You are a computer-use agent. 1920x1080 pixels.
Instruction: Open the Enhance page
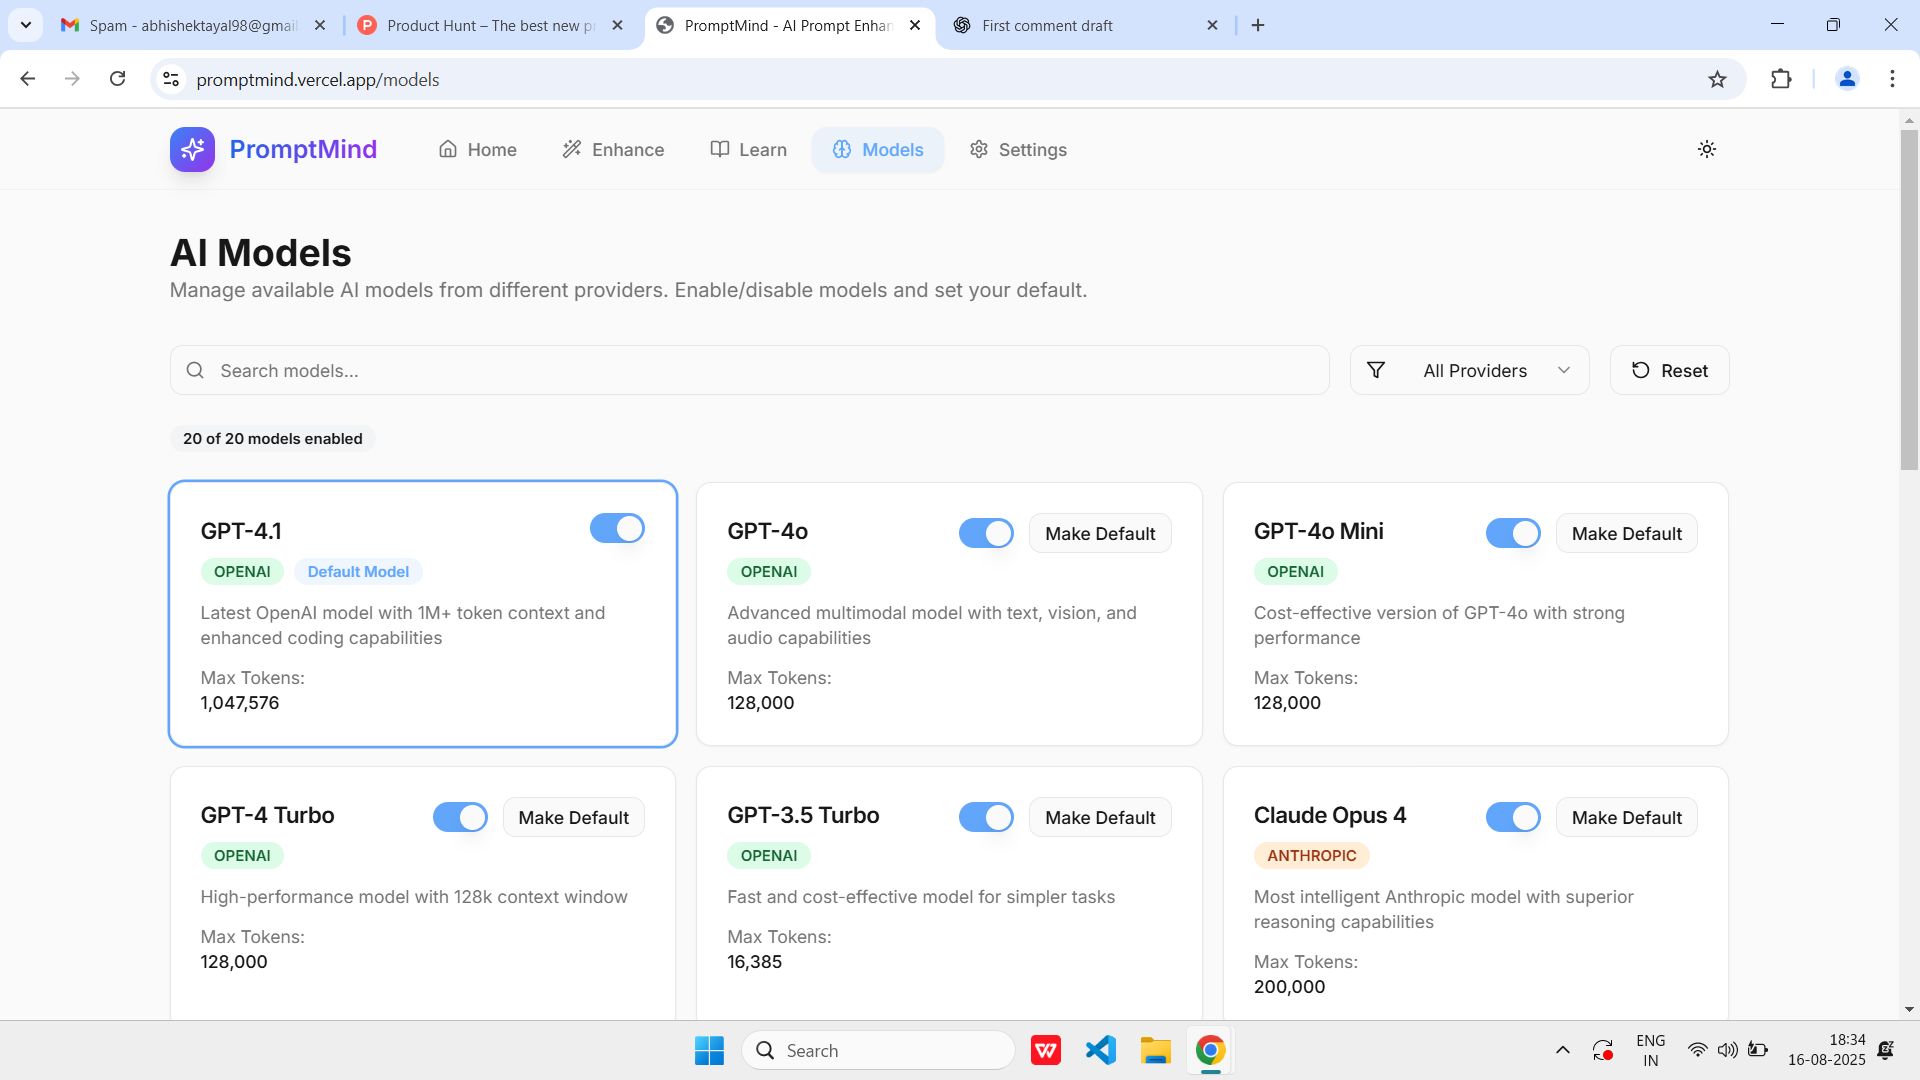pyautogui.click(x=614, y=149)
